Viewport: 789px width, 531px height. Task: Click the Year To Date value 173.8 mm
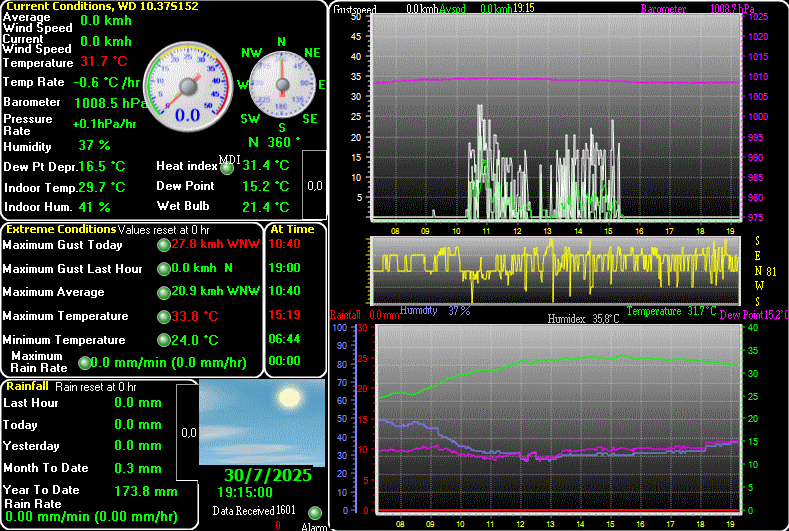(146, 491)
